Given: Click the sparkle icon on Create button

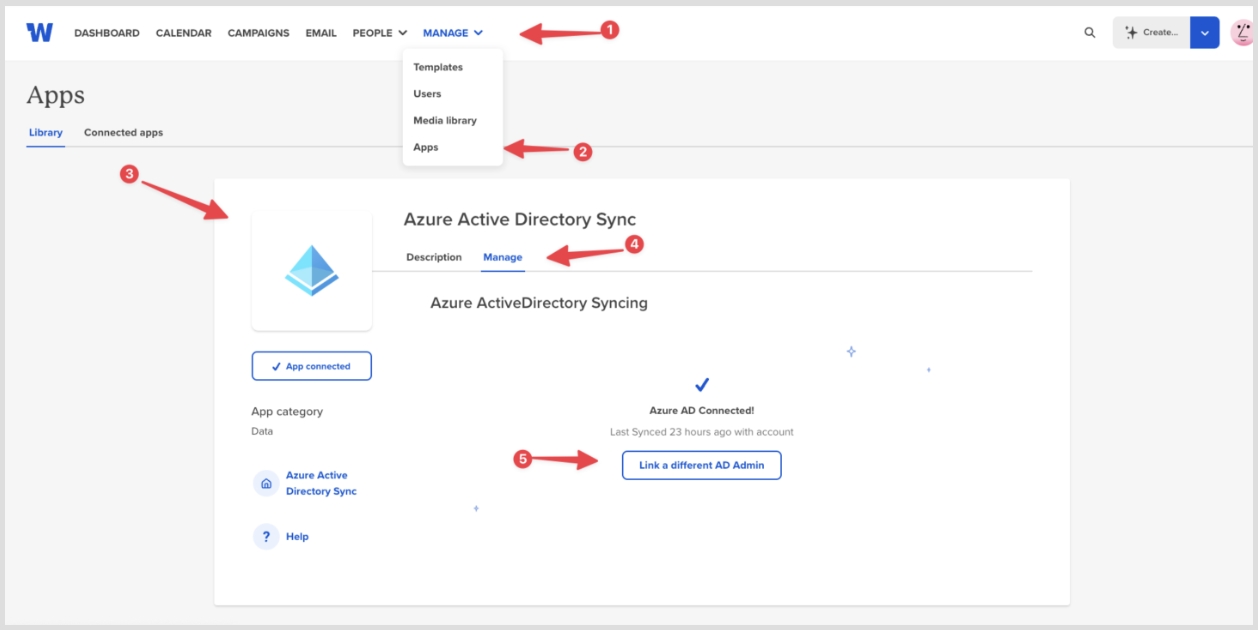Looking at the screenshot, I should (1131, 32).
